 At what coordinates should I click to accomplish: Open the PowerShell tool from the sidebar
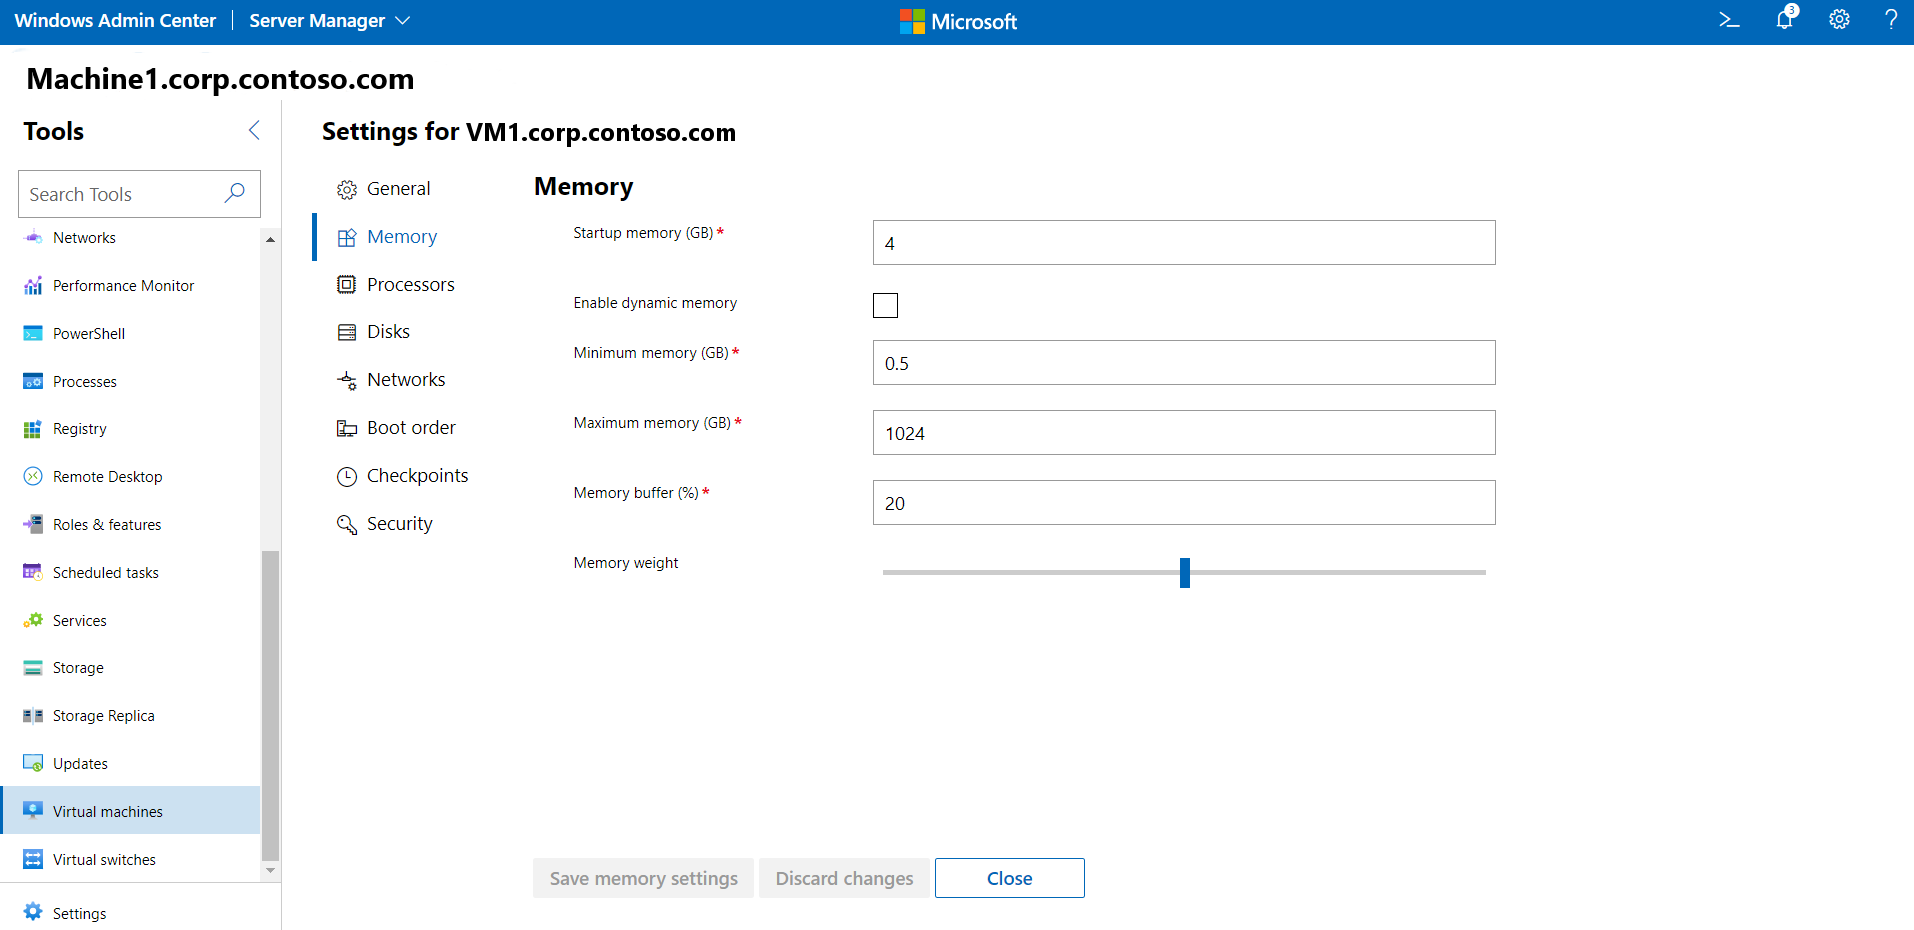point(88,333)
